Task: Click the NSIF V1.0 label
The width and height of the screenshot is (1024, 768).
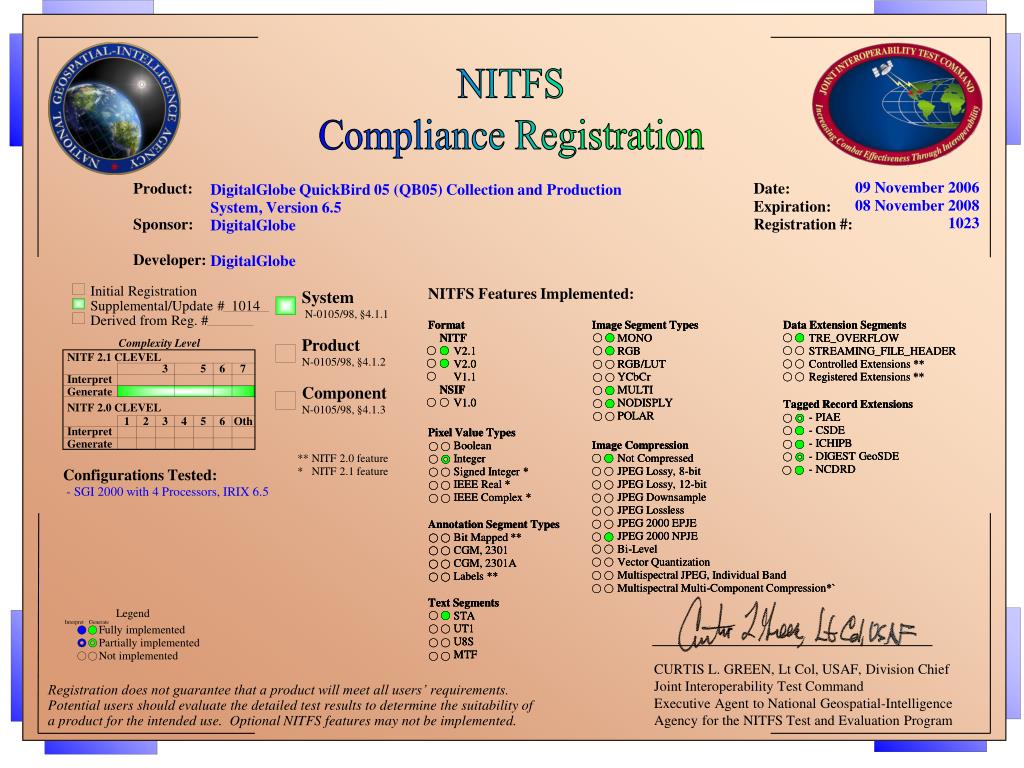Action: point(465,403)
